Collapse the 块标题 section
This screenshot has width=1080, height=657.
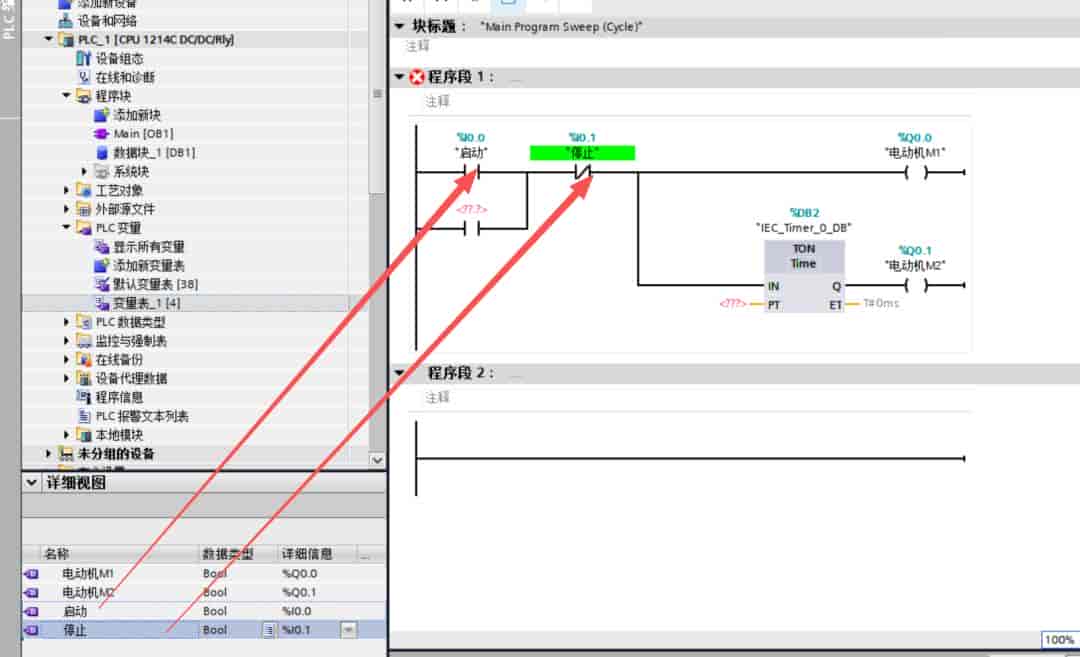399,26
